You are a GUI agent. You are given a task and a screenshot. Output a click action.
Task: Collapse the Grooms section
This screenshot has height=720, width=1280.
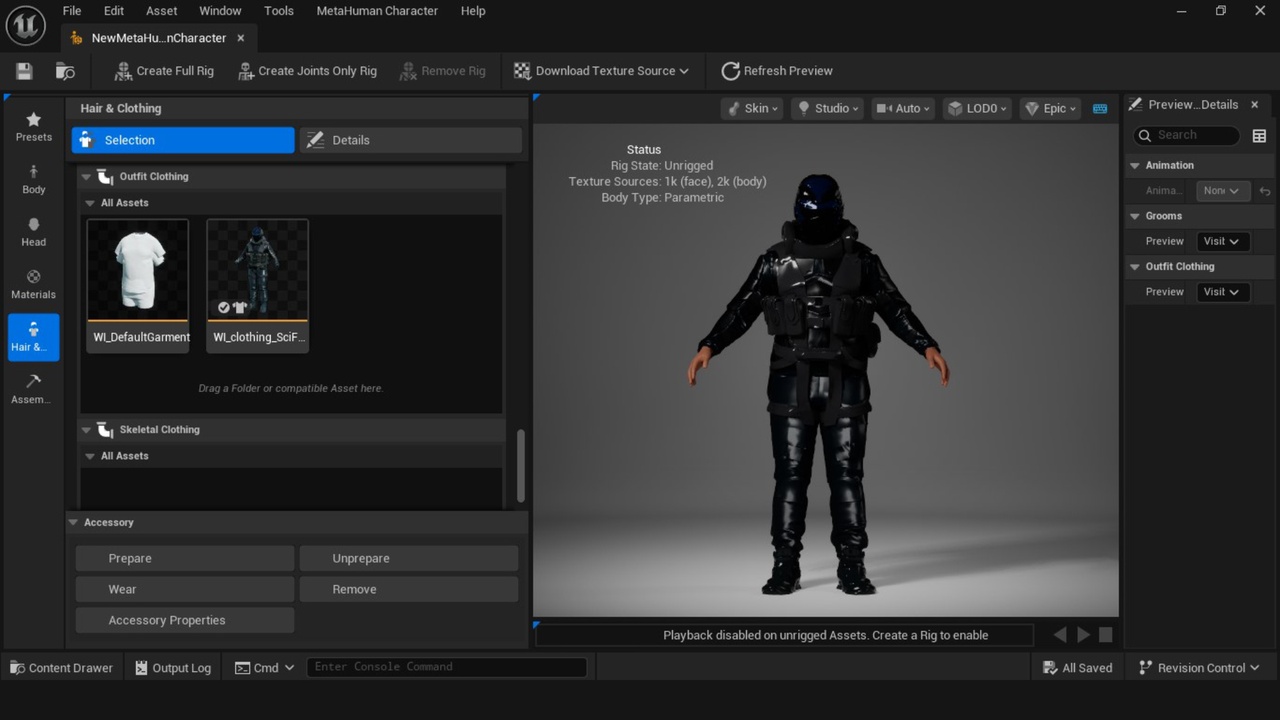click(1135, 216)
